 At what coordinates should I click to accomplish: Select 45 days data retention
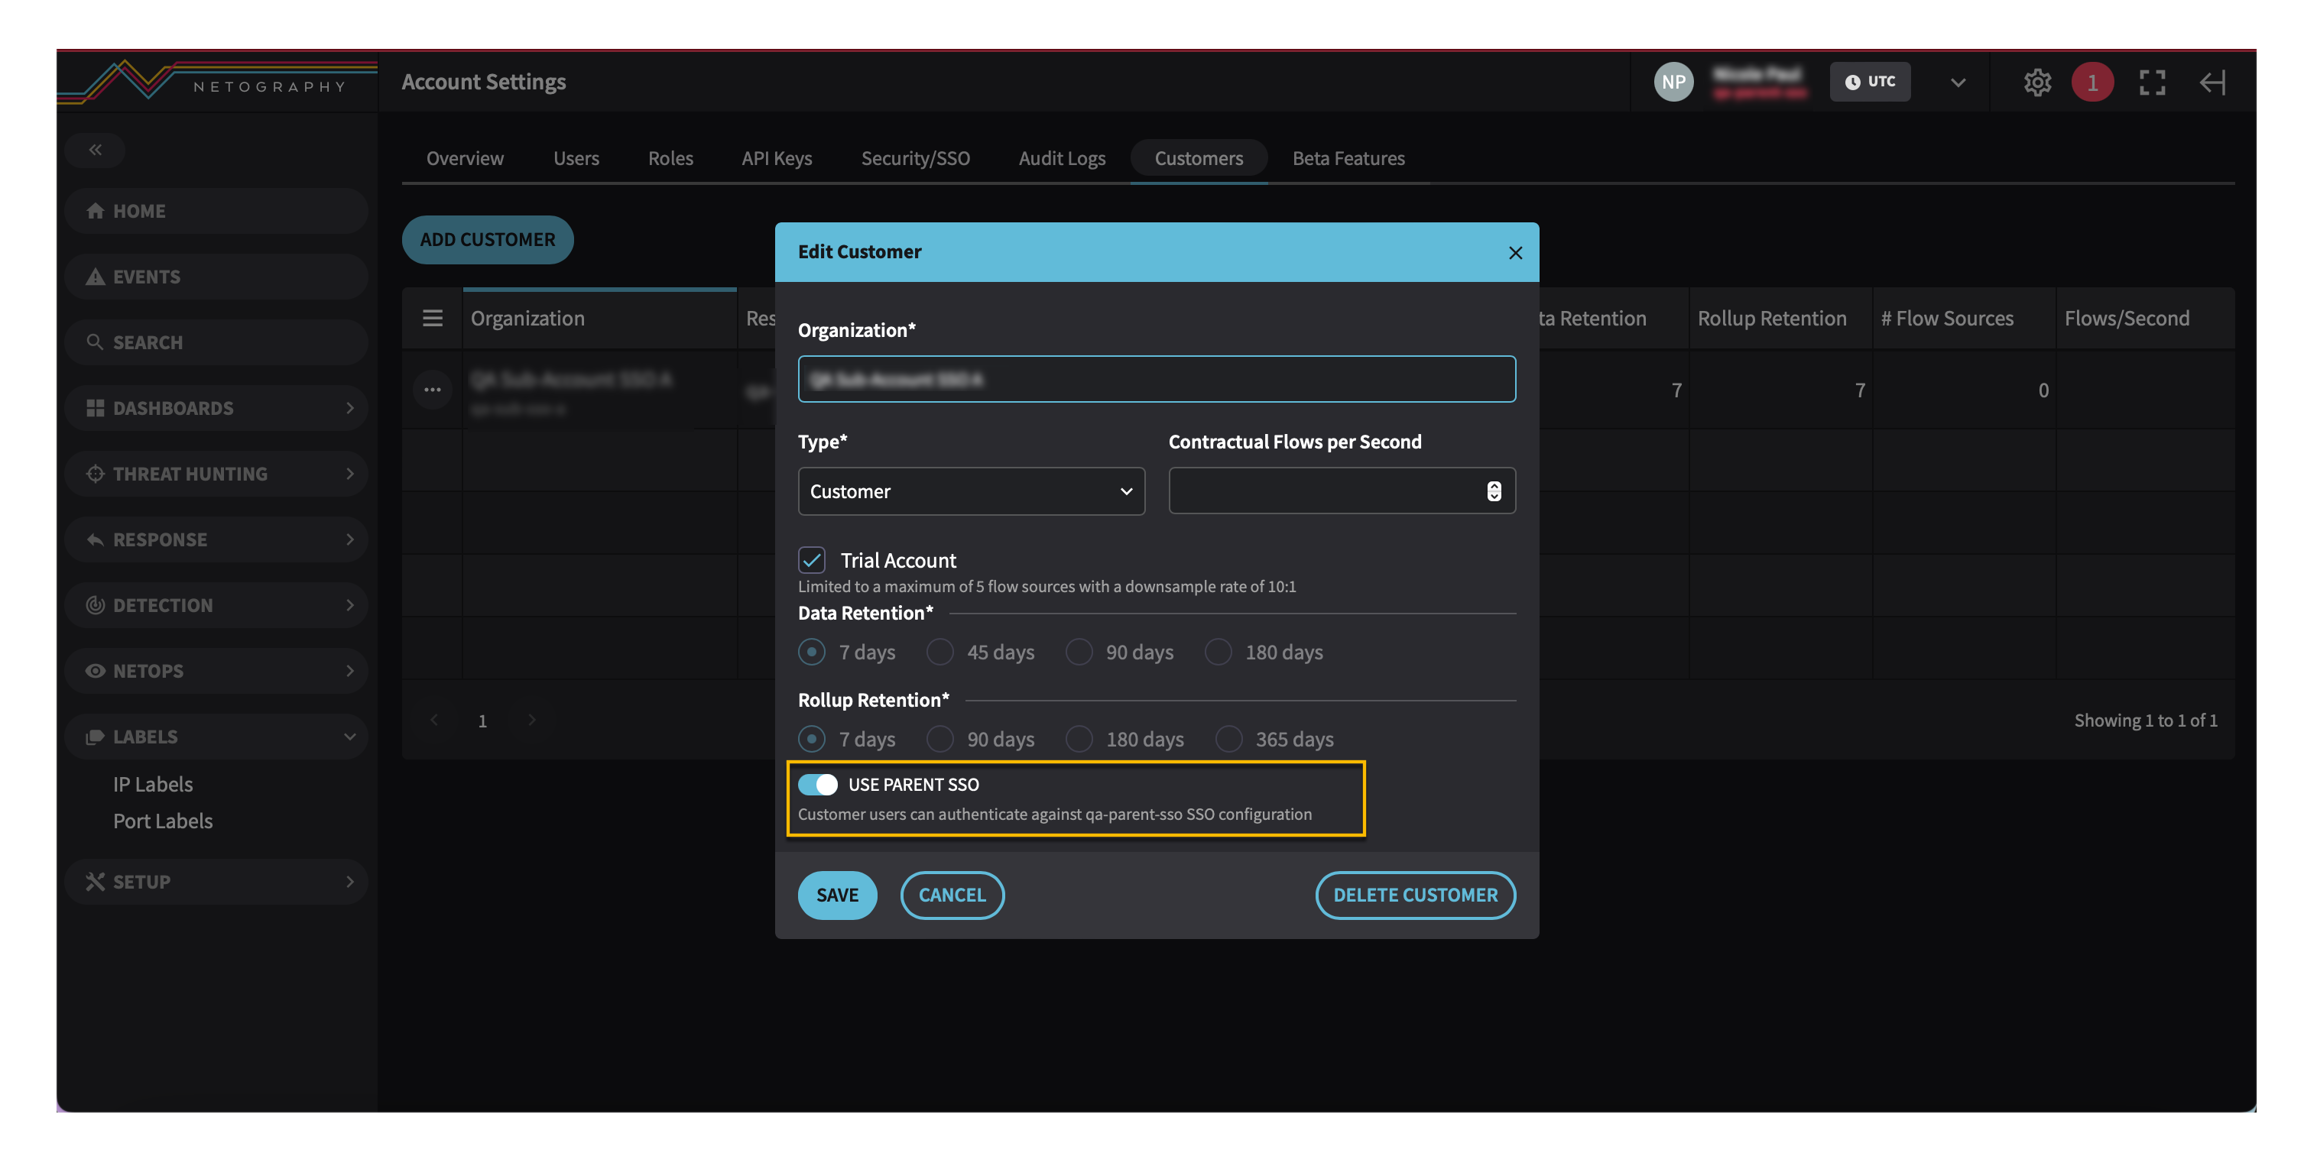(x=940, y=652)
